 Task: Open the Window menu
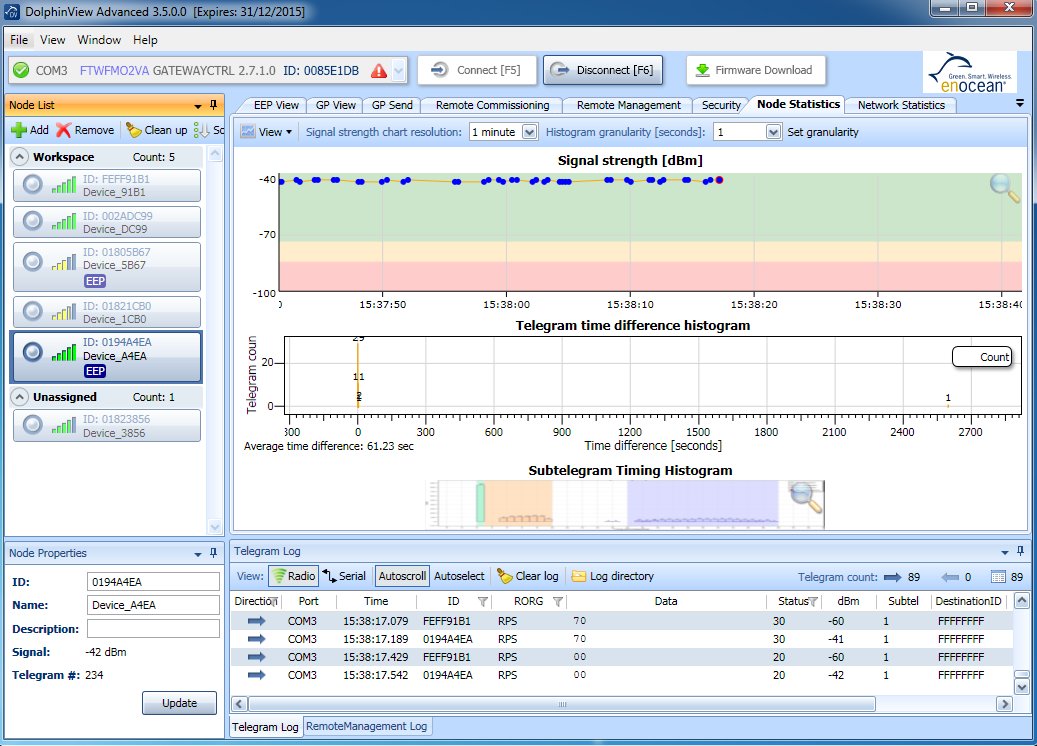(x=99, y=40)
